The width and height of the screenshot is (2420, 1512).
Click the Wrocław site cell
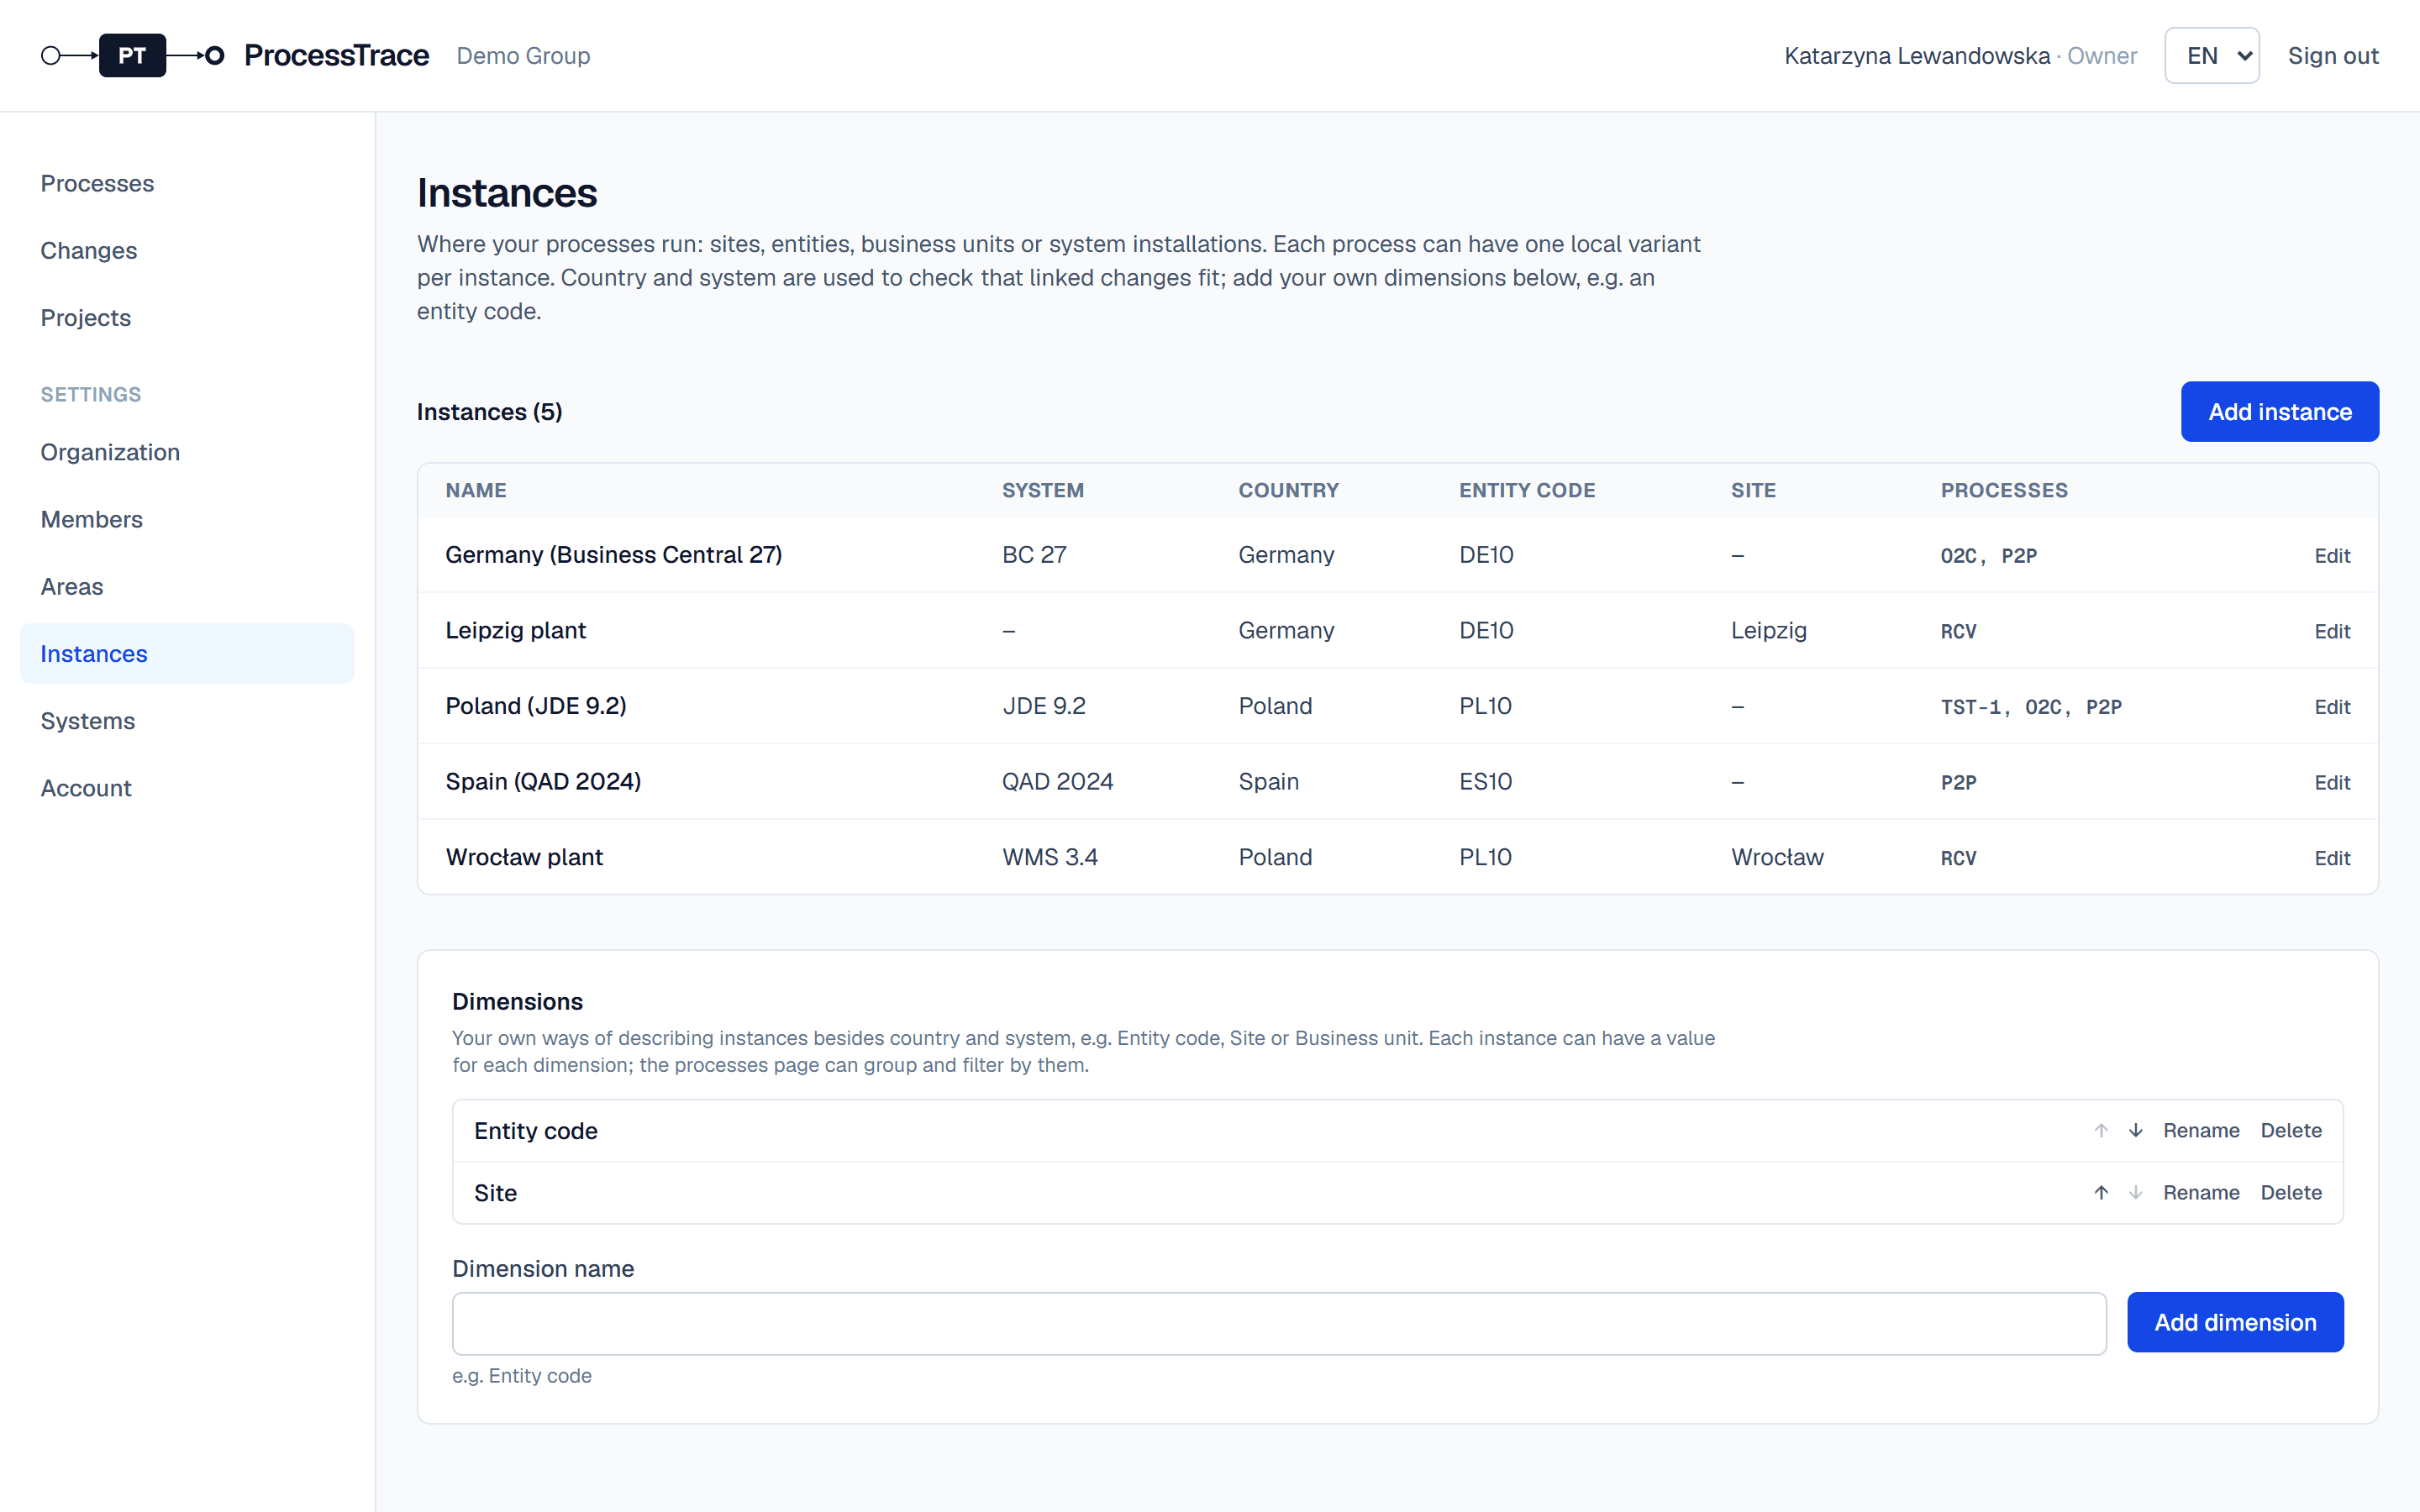[x=1777, y=858]
